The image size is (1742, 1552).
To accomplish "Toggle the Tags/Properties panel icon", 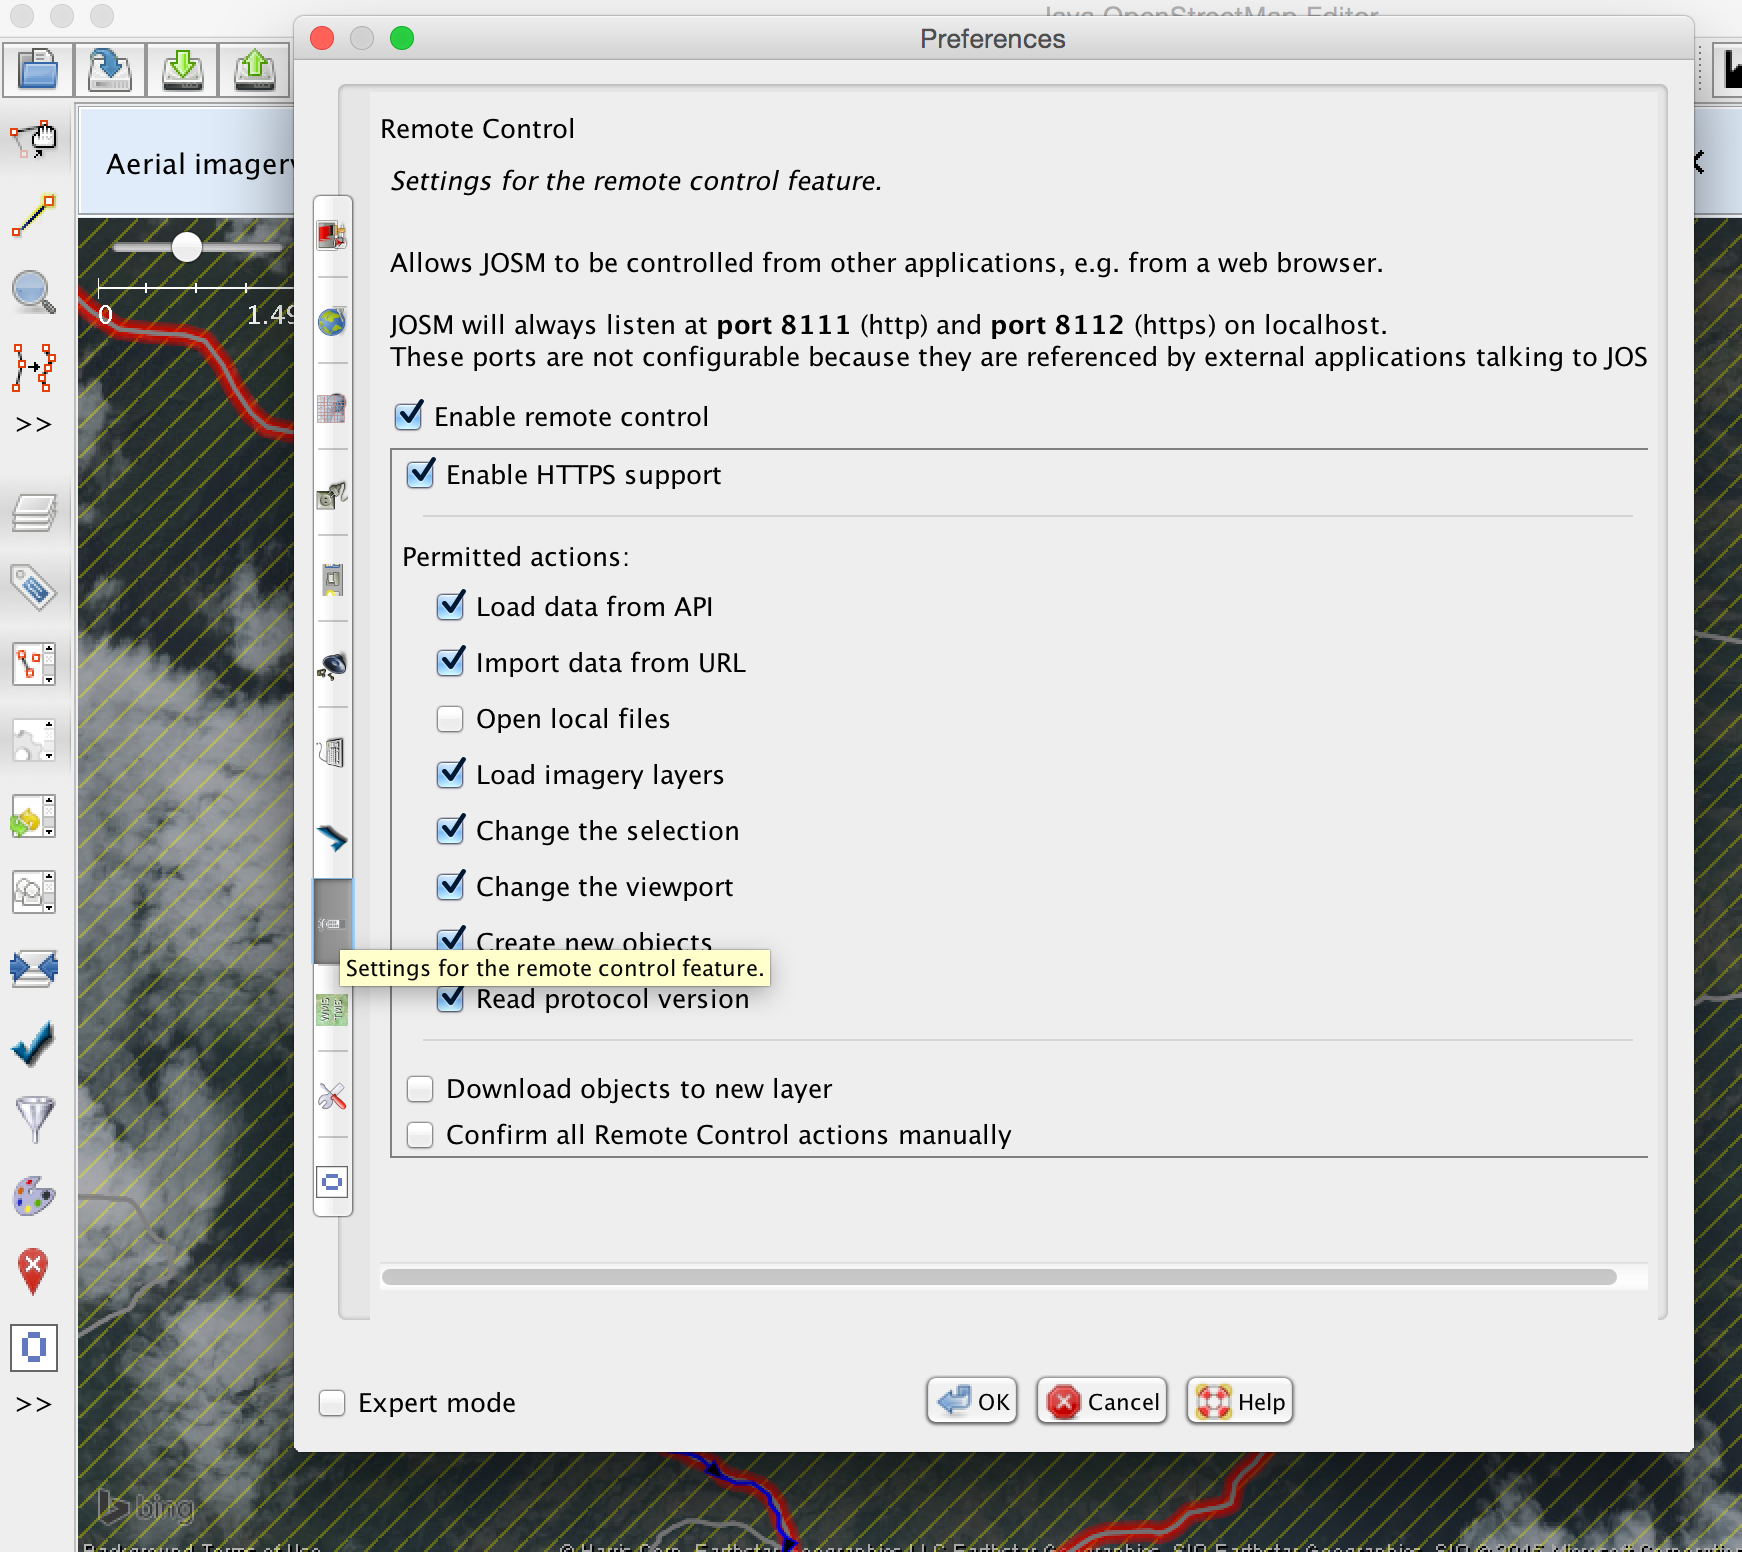I will (33, 588).
